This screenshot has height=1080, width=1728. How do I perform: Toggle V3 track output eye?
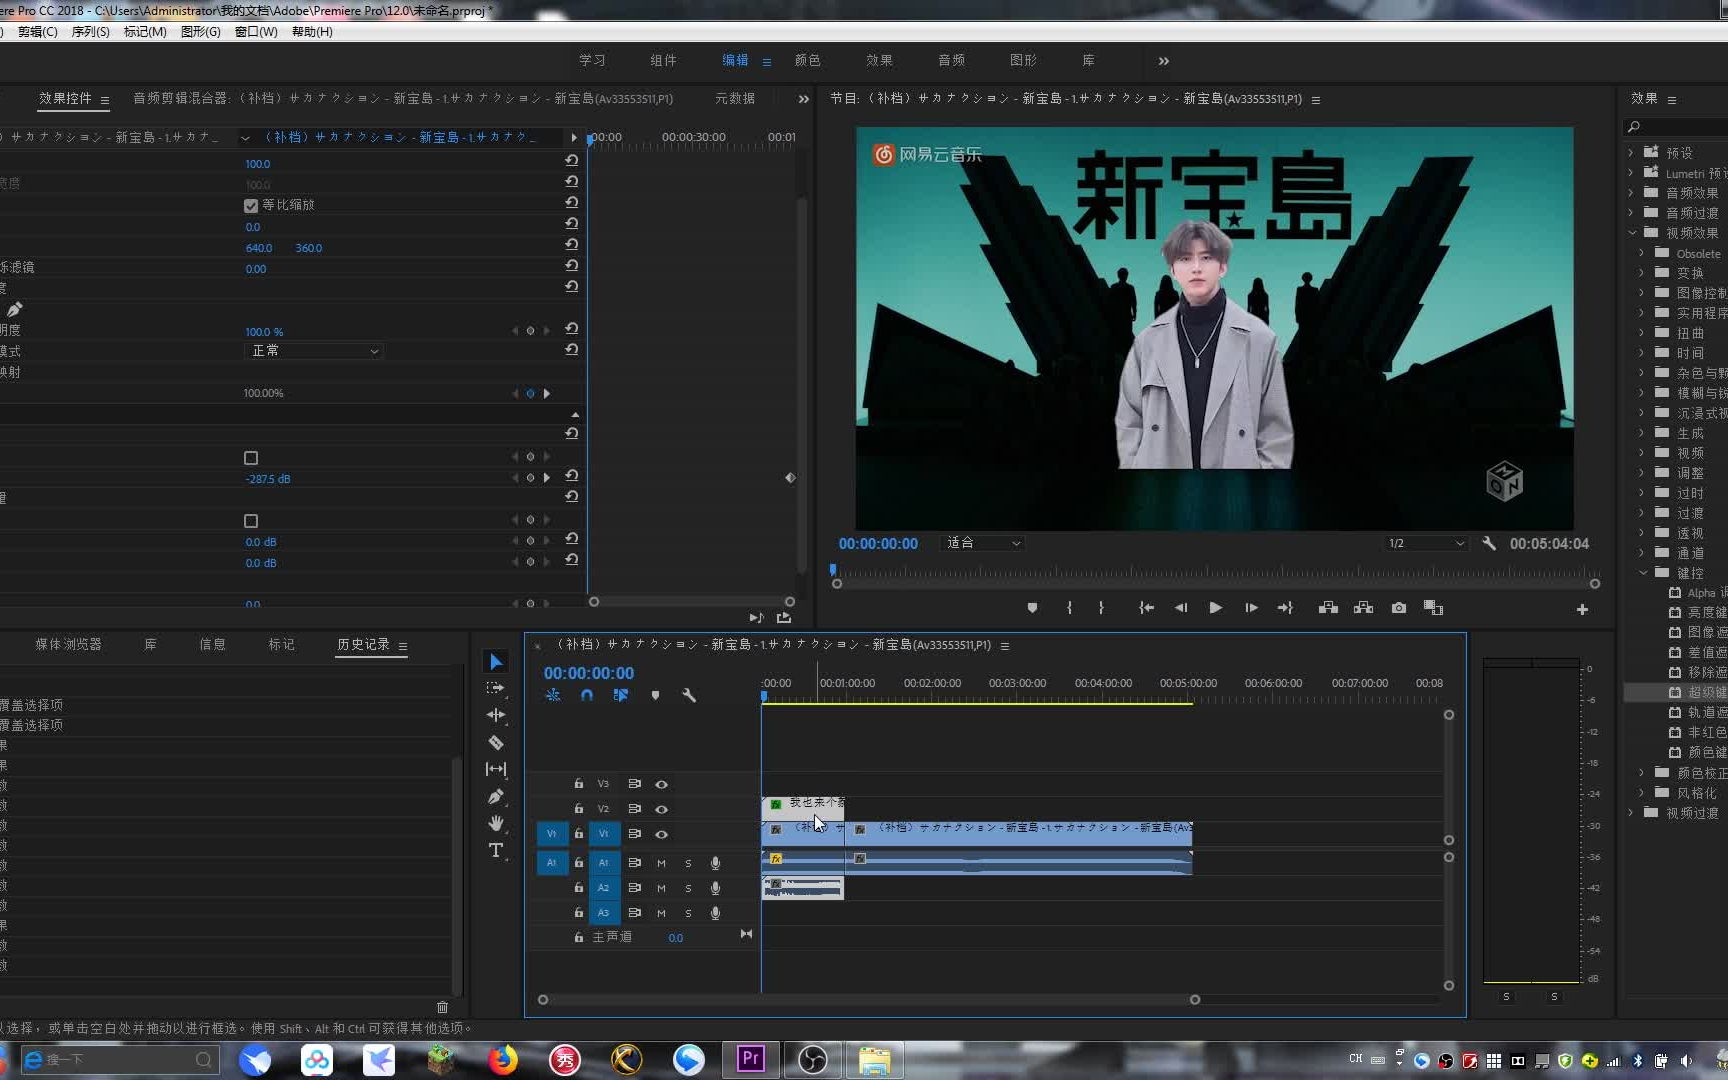[661, 784]
